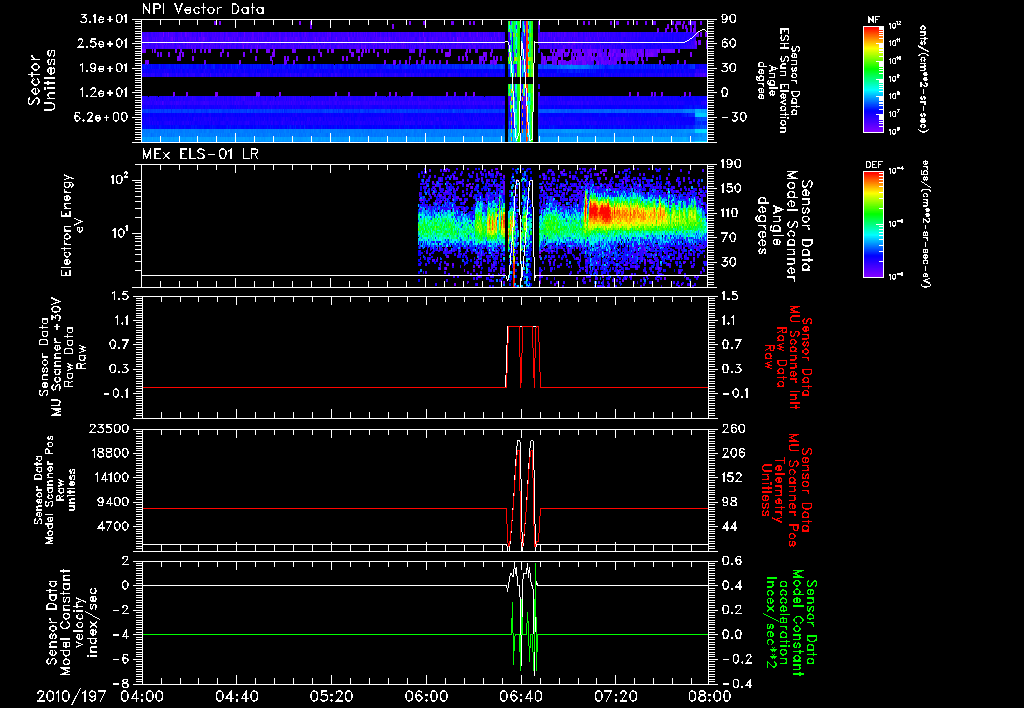The height and width of the screenshot is (708, 1024).
Task: Click the 206 telemetry tick label
Action: [x=731, y=453]
